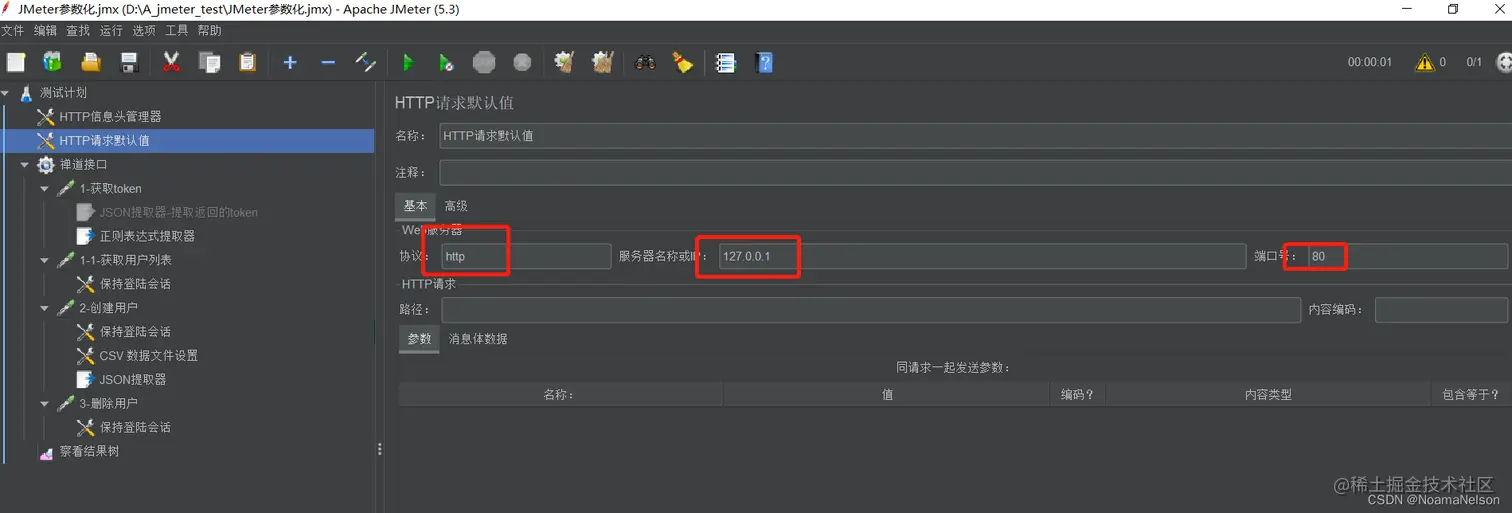Collapse the 测试计划 root node

tap(6, 93)
